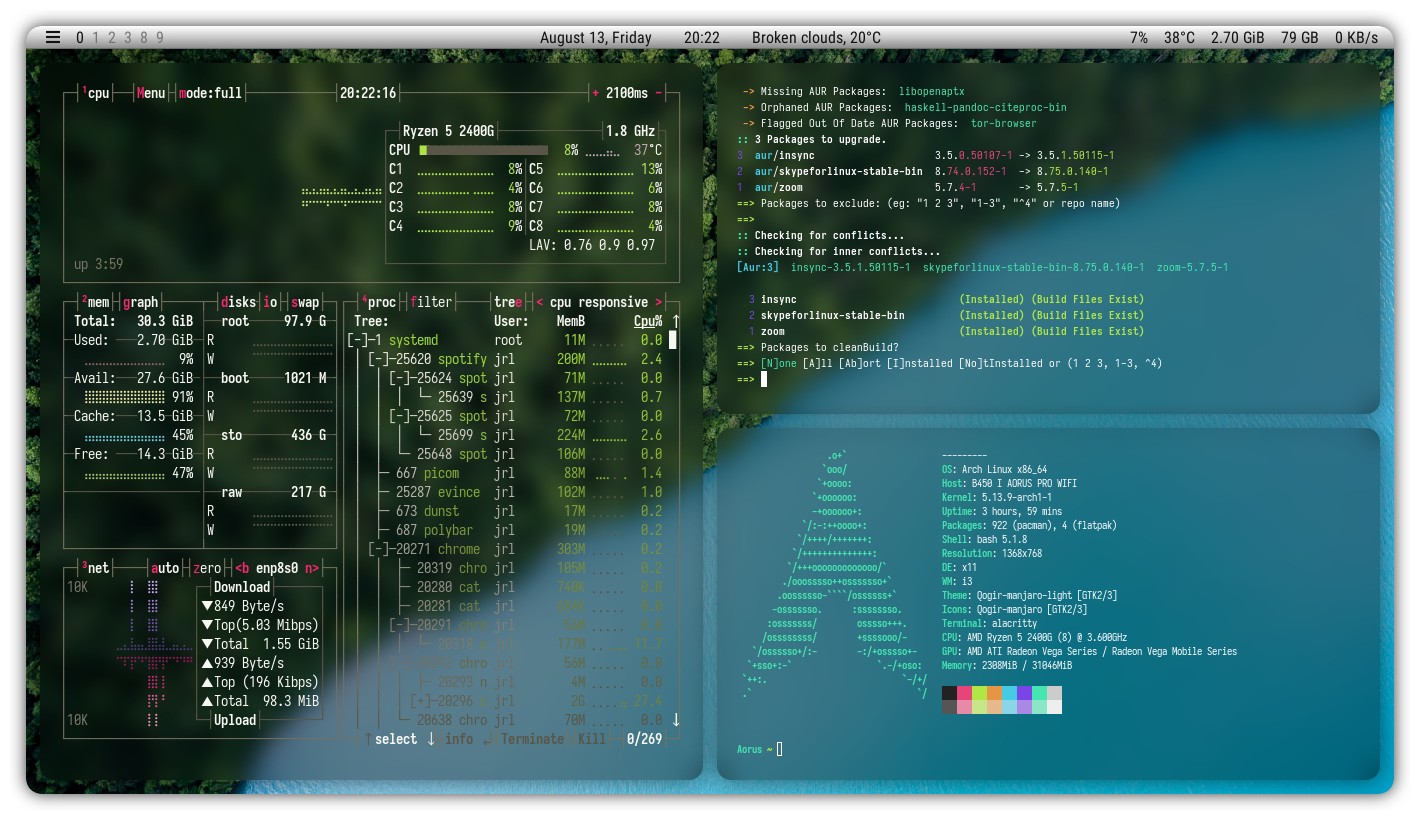Toggle the memory 'graph' option

(141, 302)
